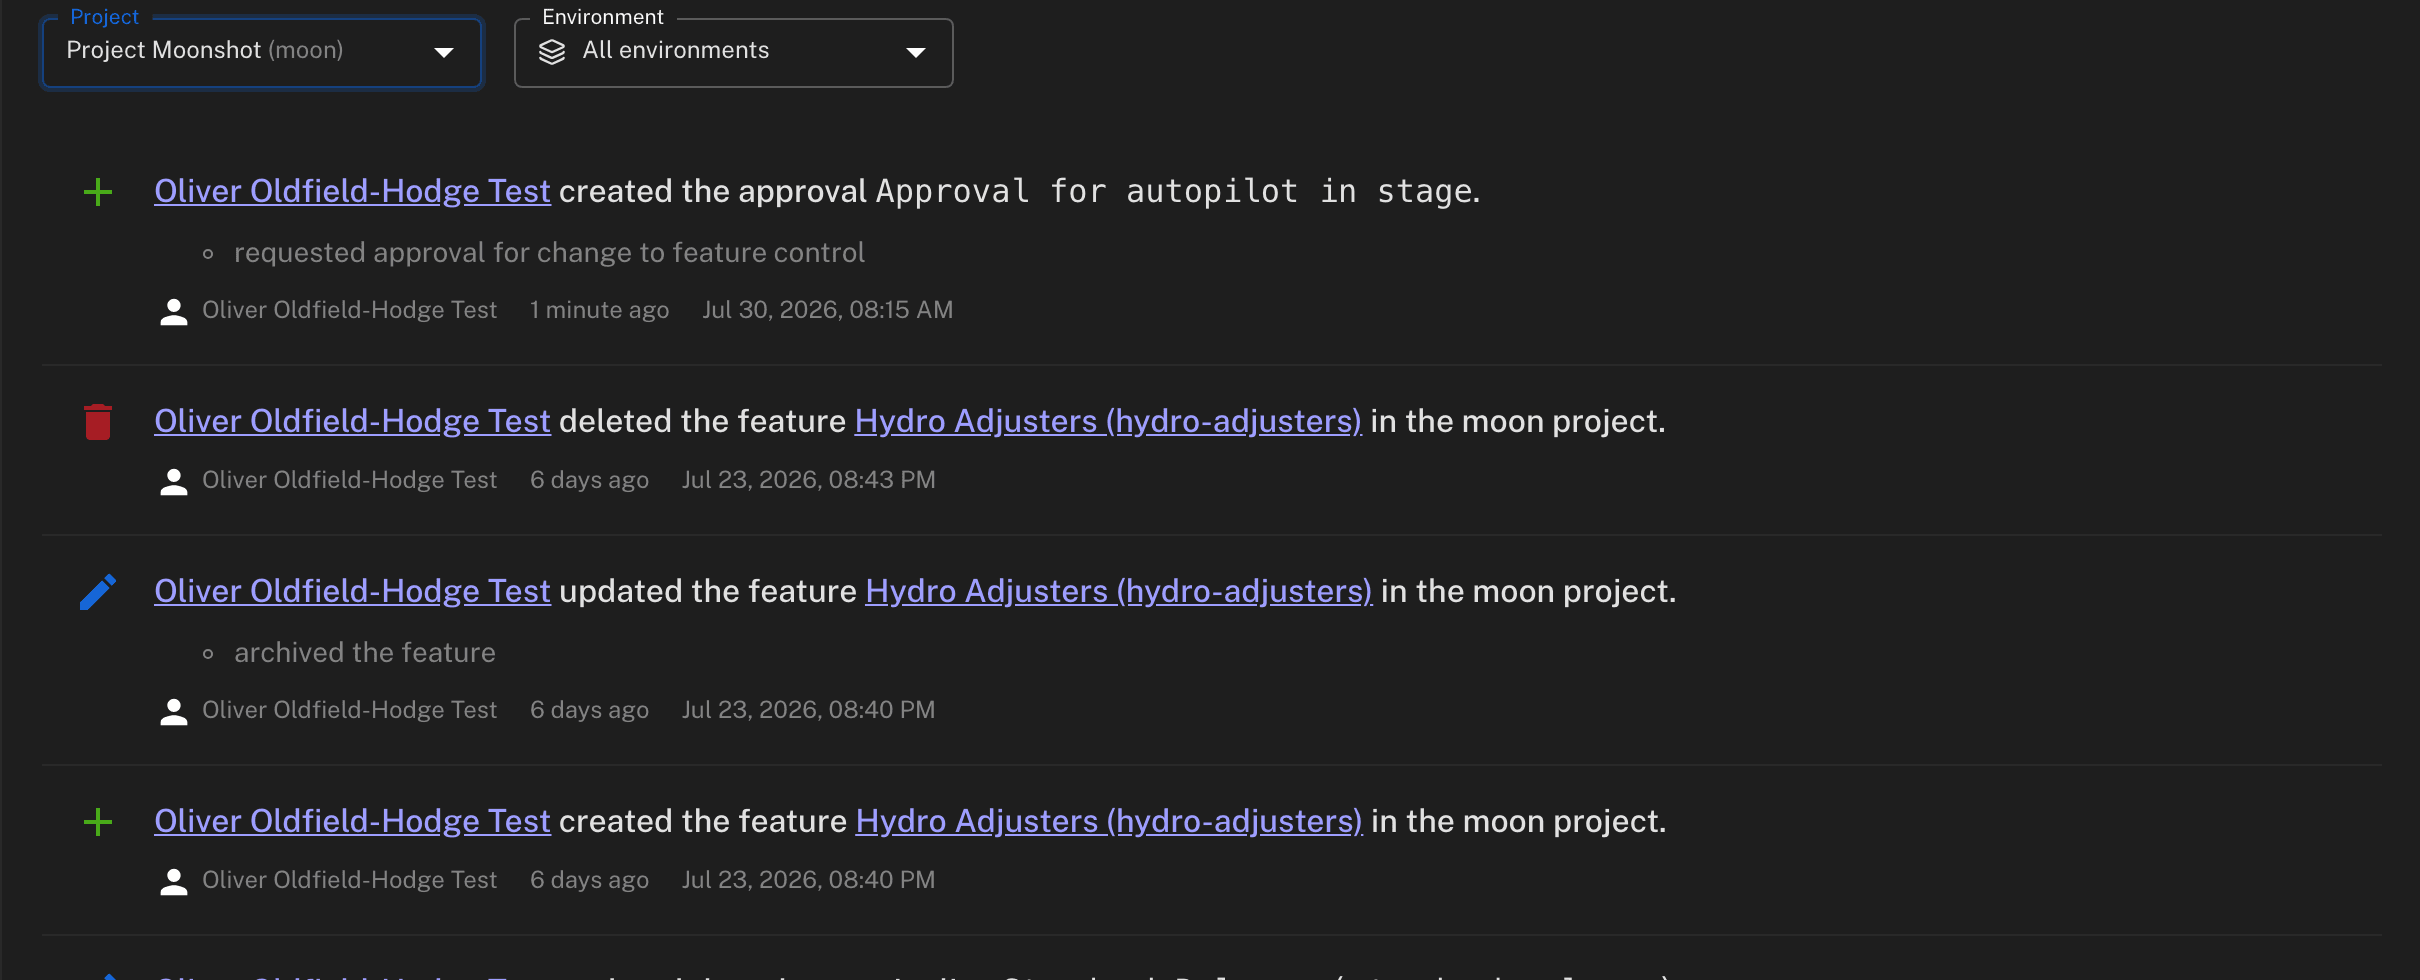Click author name text under deleted feature entry
Viewport: 2420px width, 980px height.
point(349,480)
